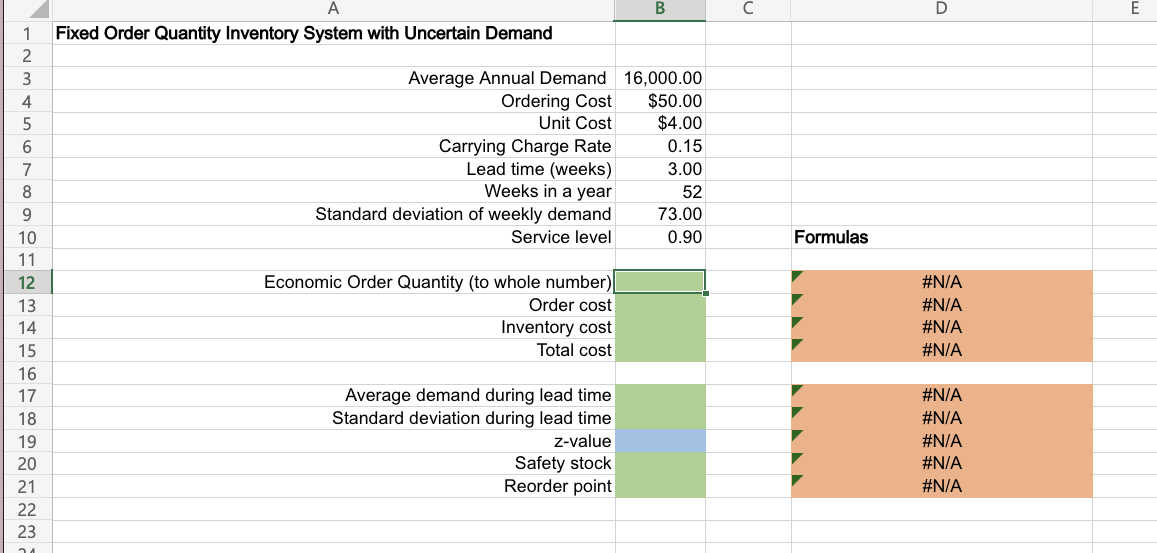Screen dimensions: 1157x553
Task: Select column A header
Action: 332,10
